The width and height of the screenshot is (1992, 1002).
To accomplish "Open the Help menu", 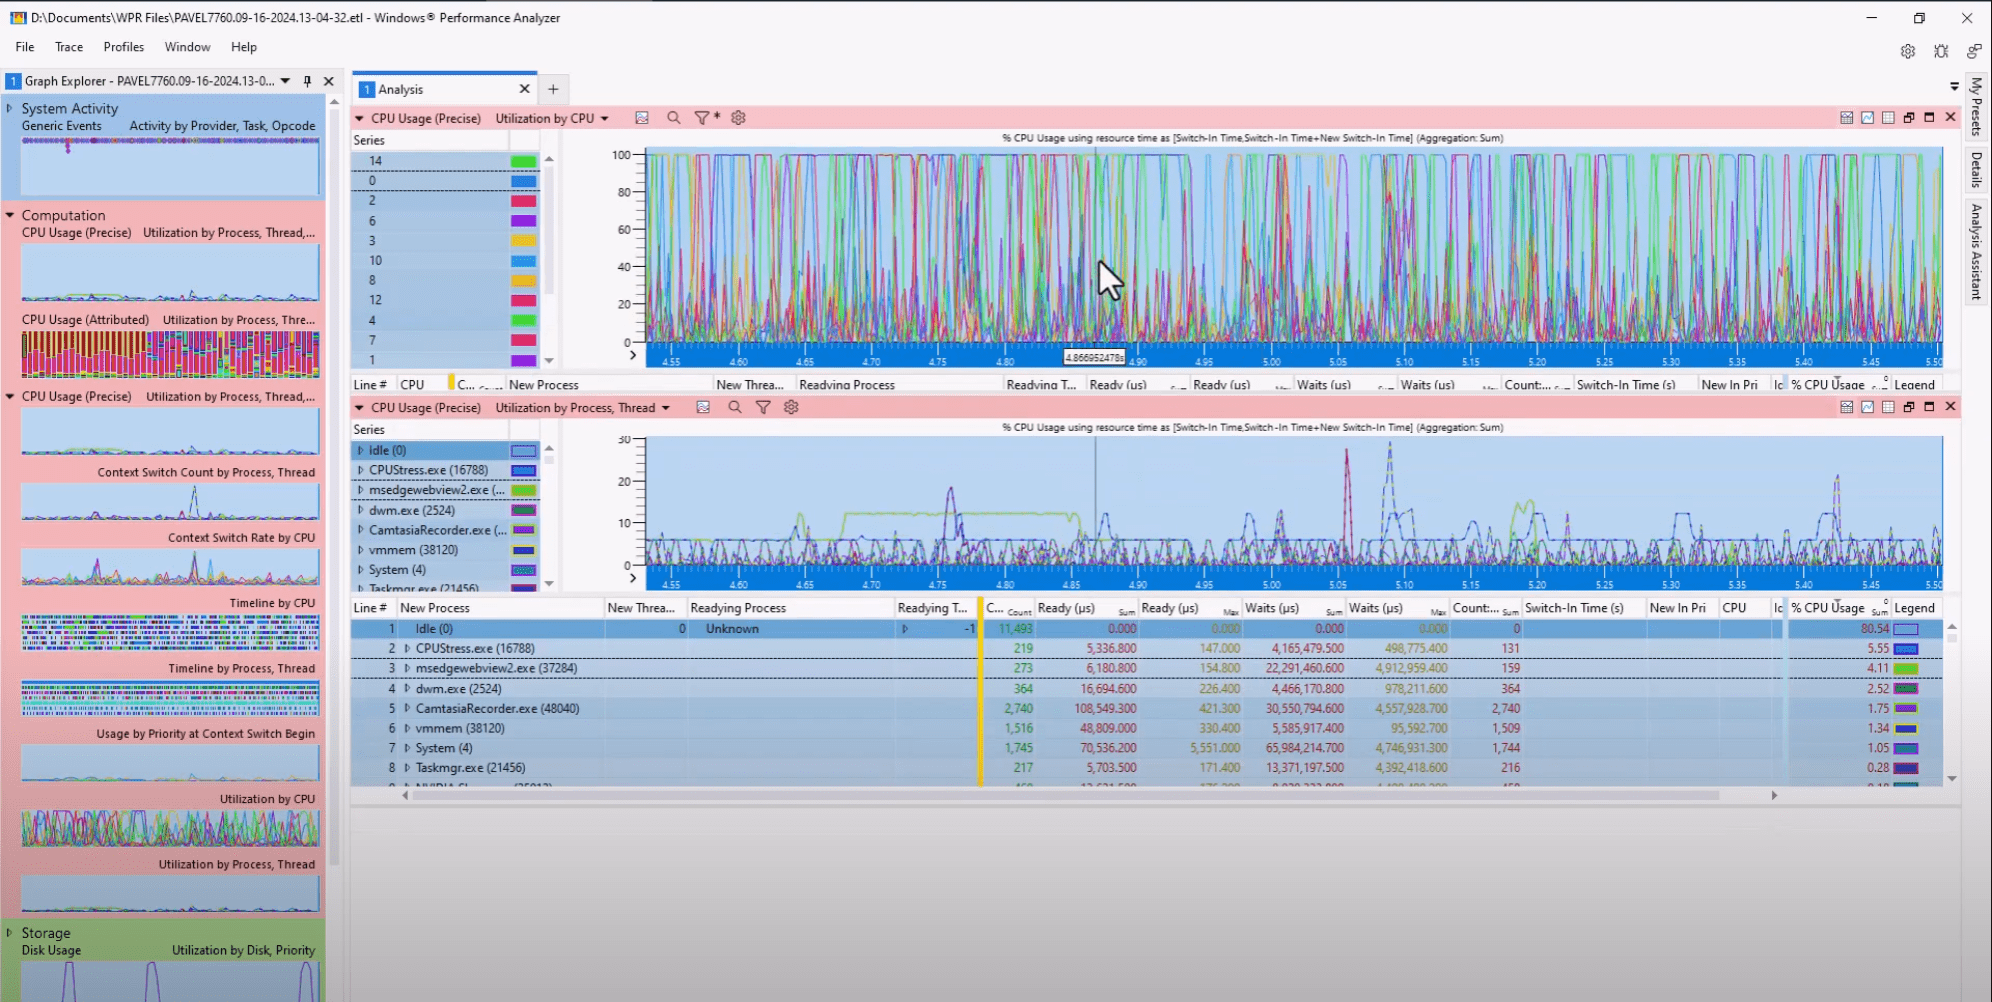I will coord(244,47).
